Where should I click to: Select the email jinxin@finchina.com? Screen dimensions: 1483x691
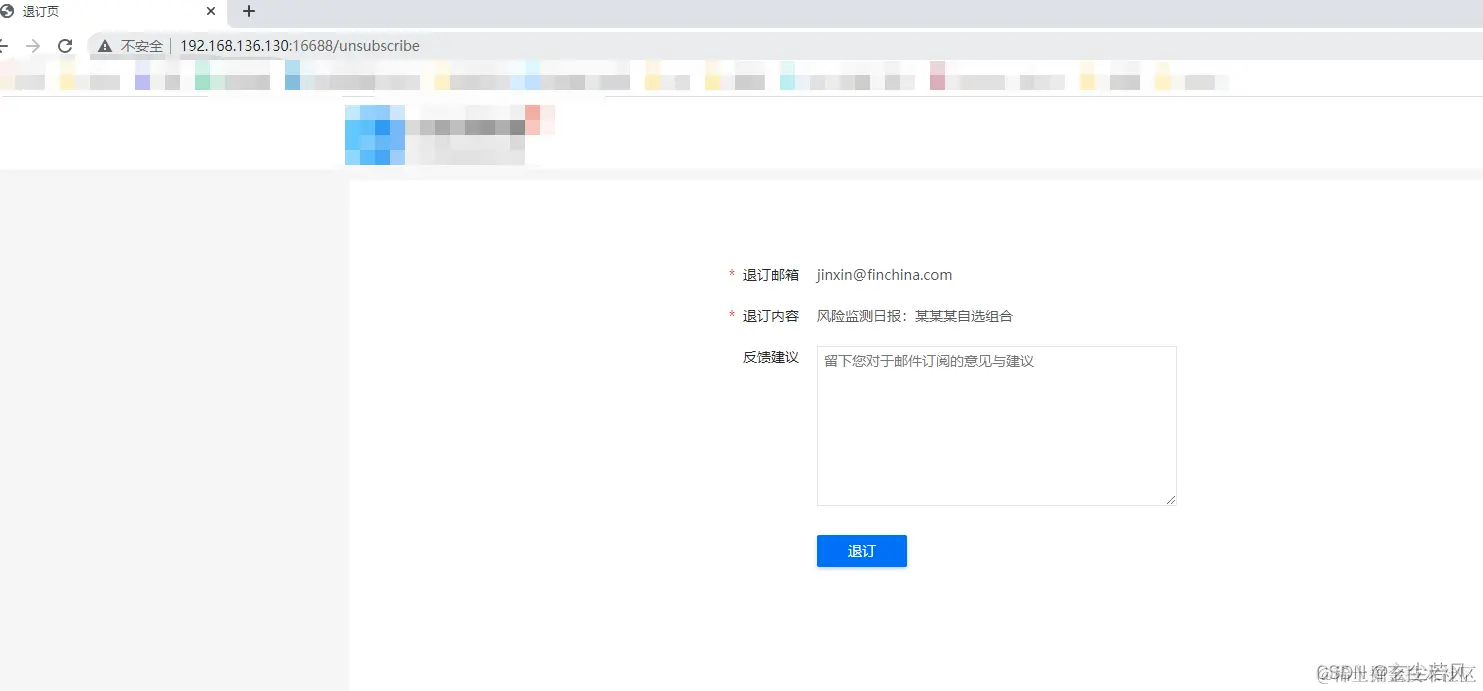tap(884, 274)
